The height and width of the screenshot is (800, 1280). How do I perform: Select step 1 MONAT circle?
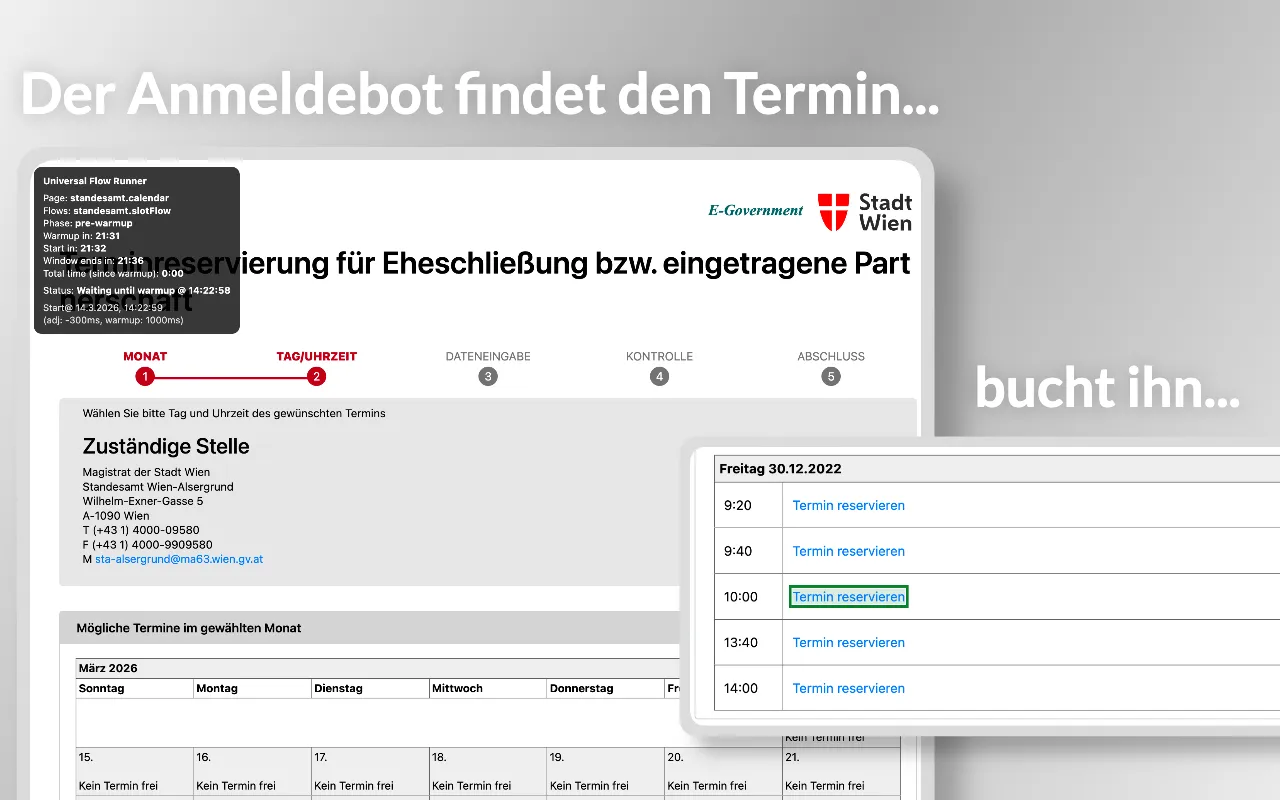[145, 377]
